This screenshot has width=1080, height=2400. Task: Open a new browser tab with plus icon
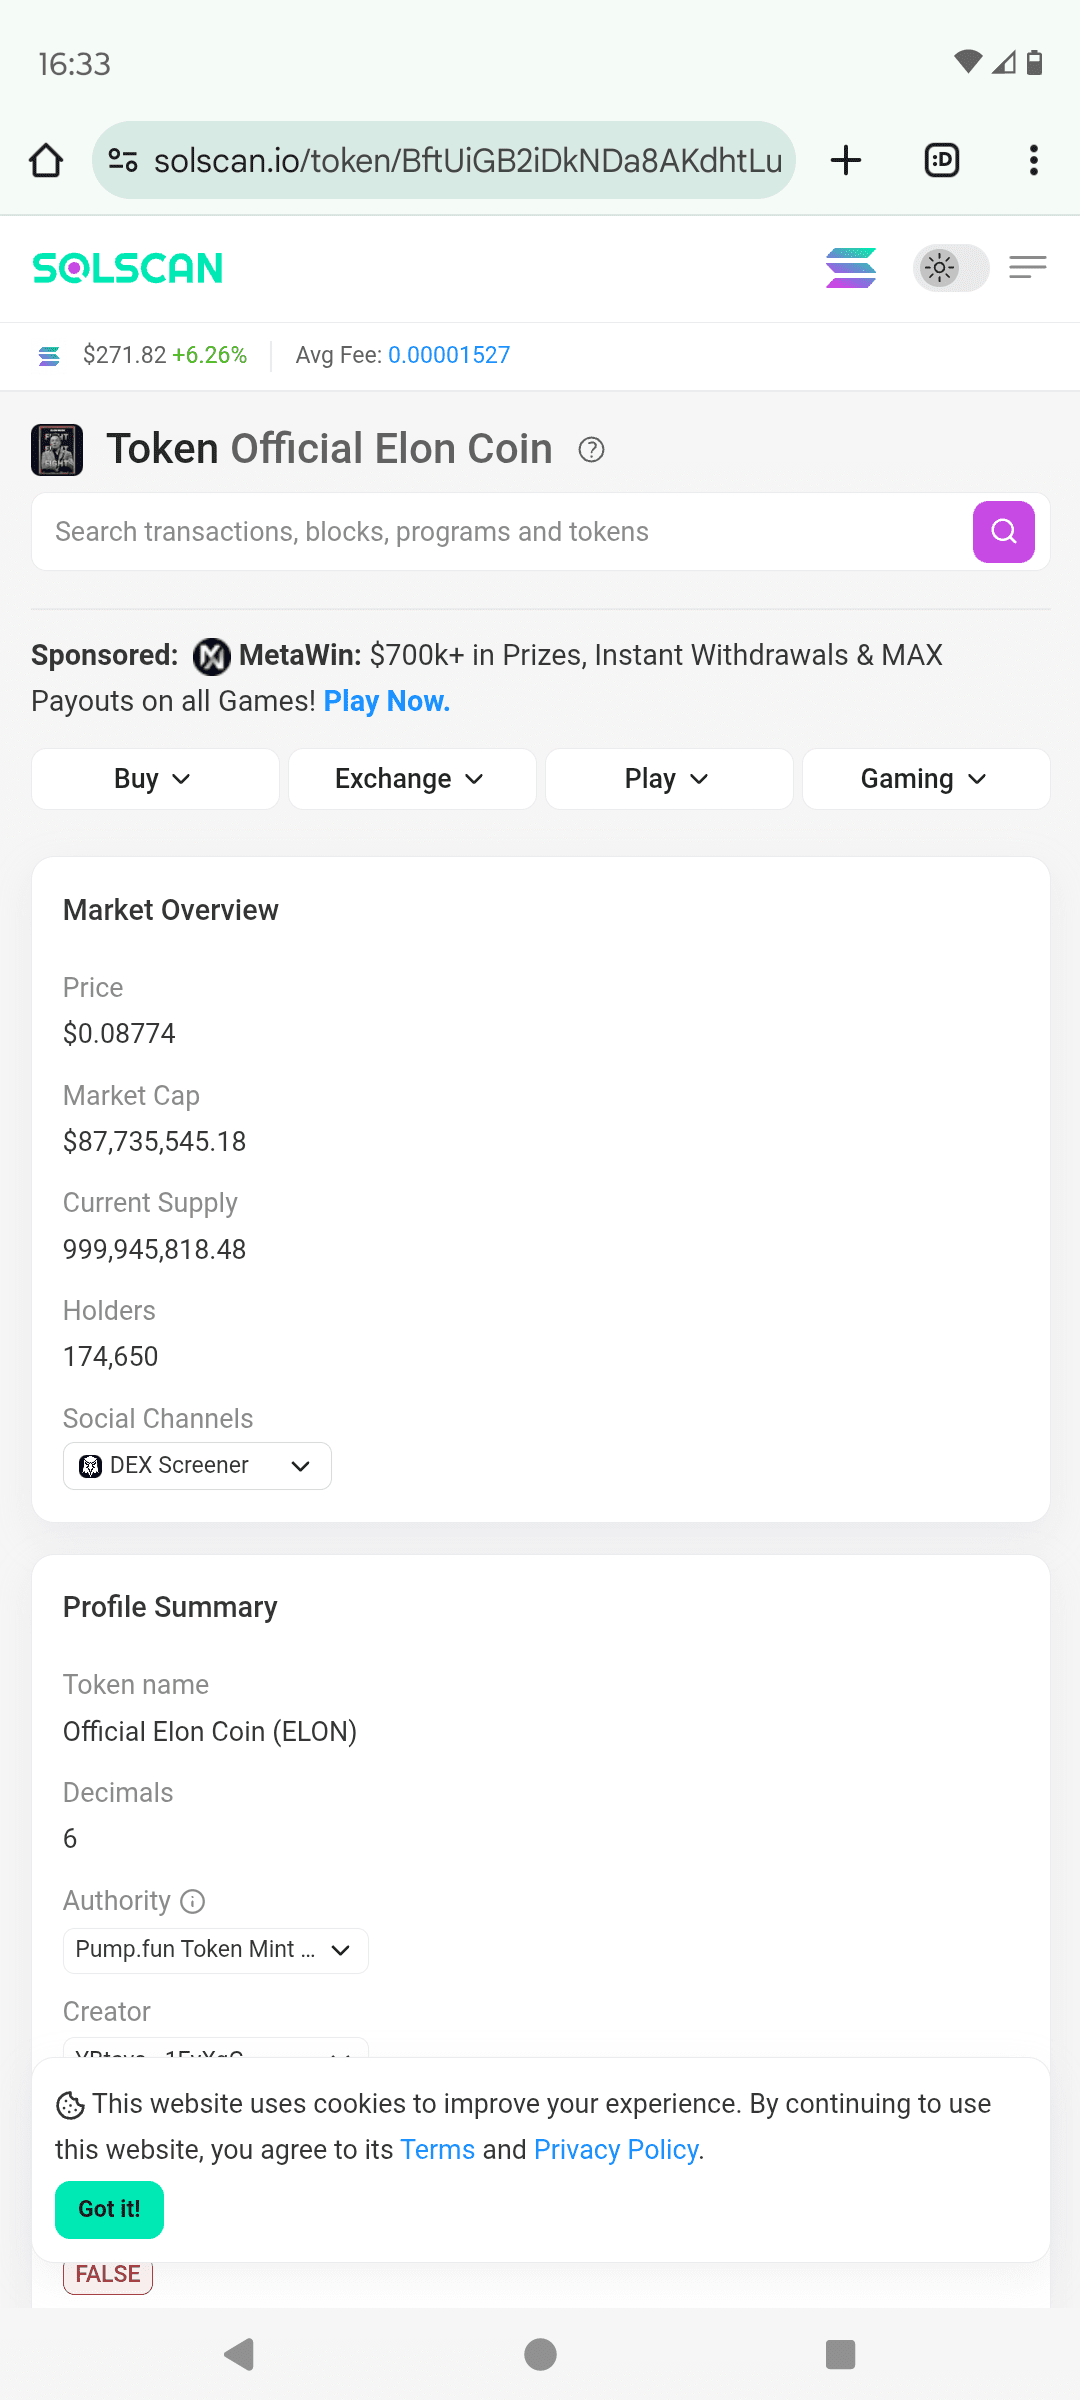[846, 160]
